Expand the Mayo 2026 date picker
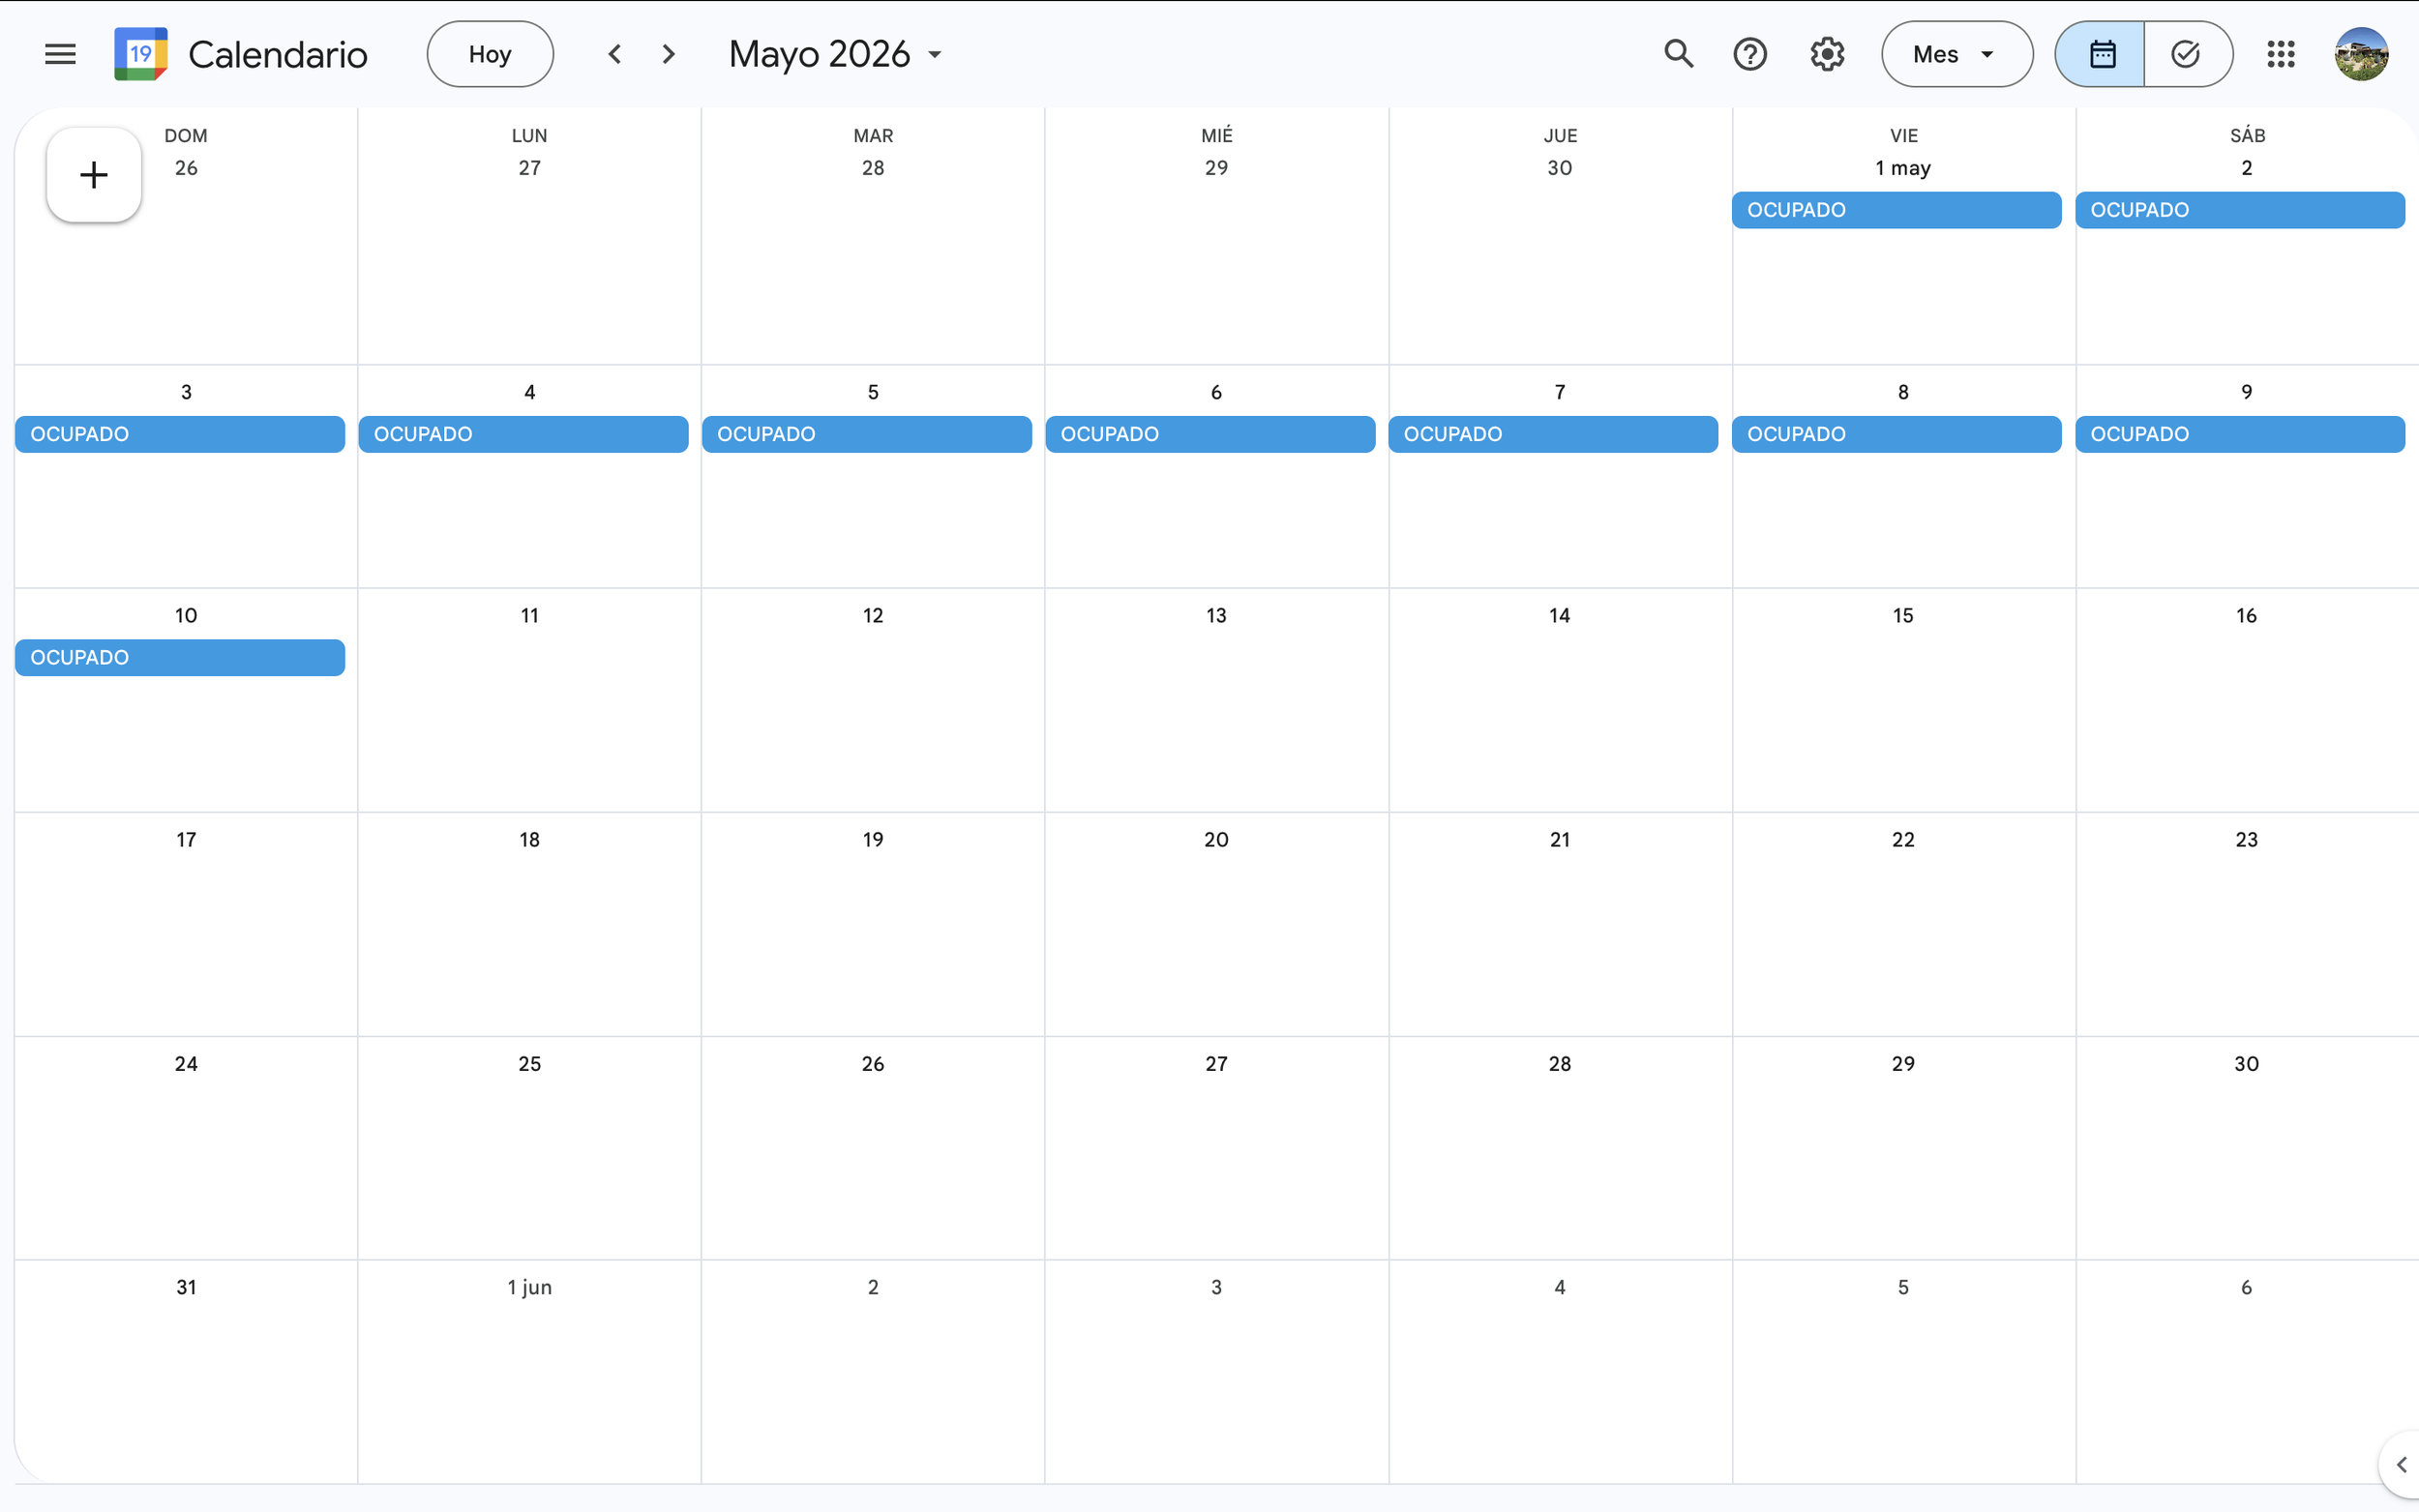 pyautogui.click(x=835, y=54)
